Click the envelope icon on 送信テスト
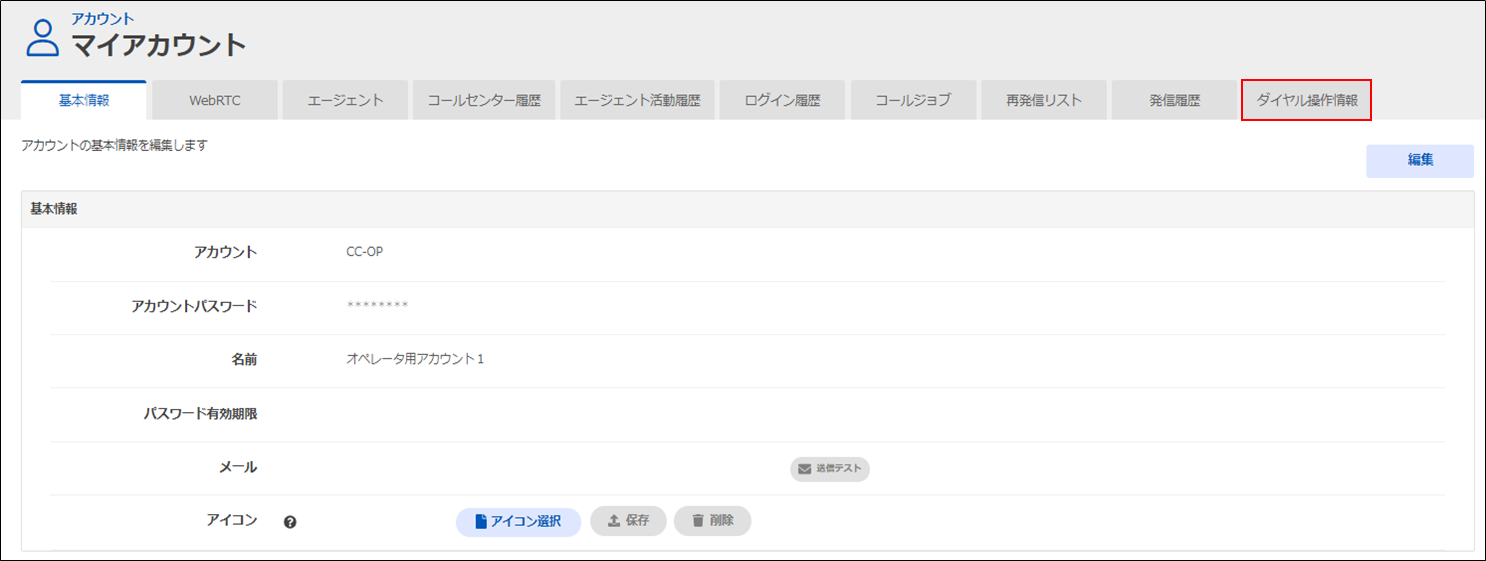1486x561 pixels. point(804,468)
